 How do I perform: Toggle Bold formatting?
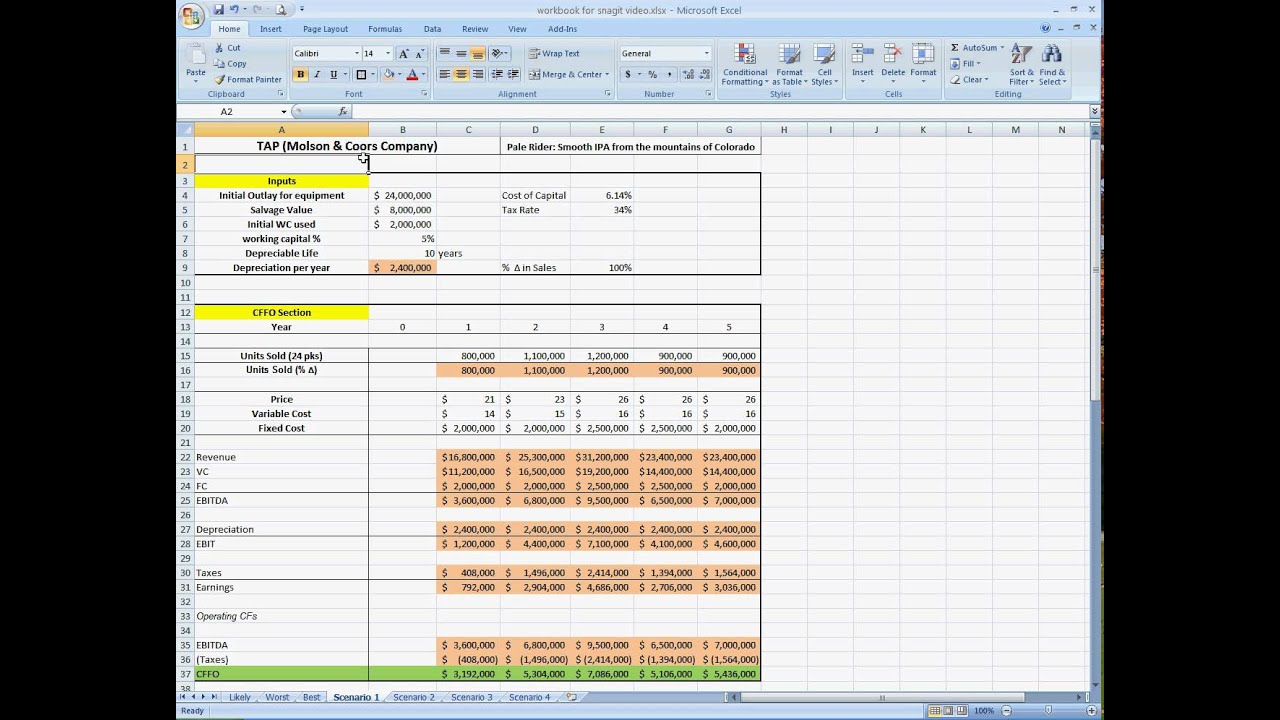pyautogui.click(x=300, y=74)
